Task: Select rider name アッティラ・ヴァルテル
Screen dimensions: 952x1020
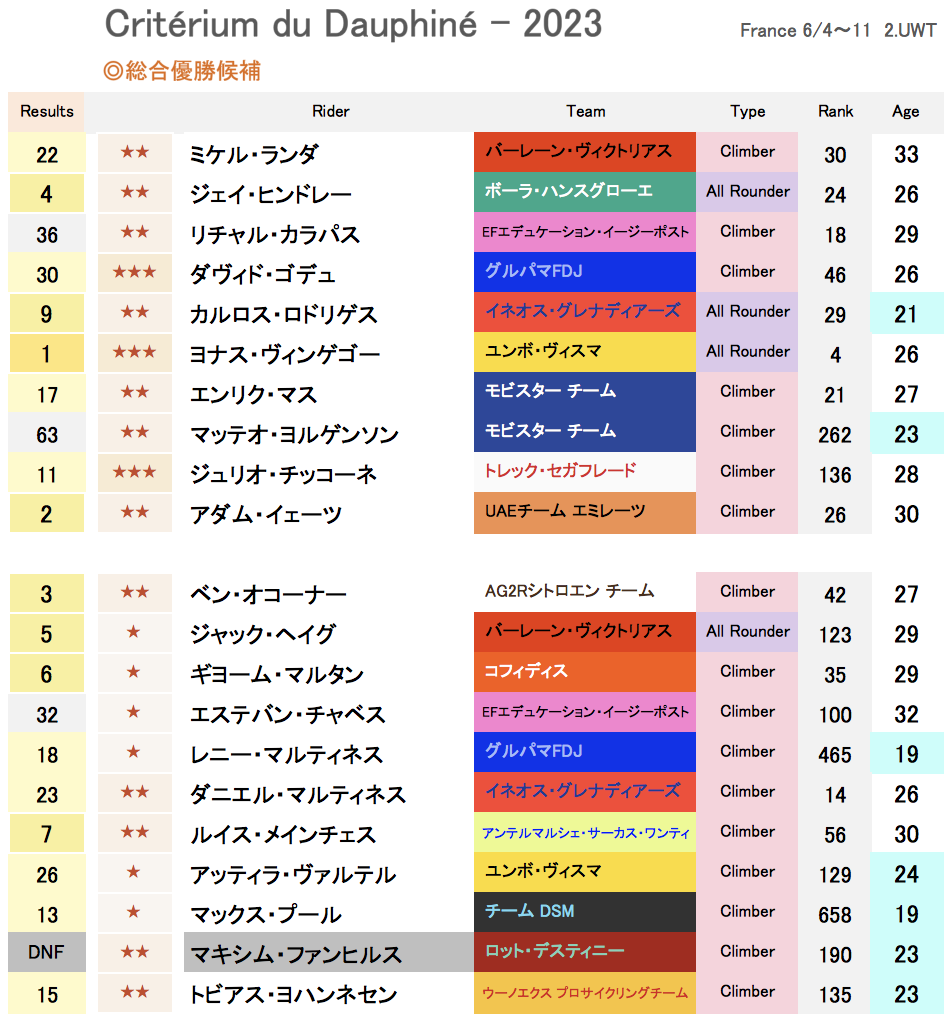Action: [293, 874]
